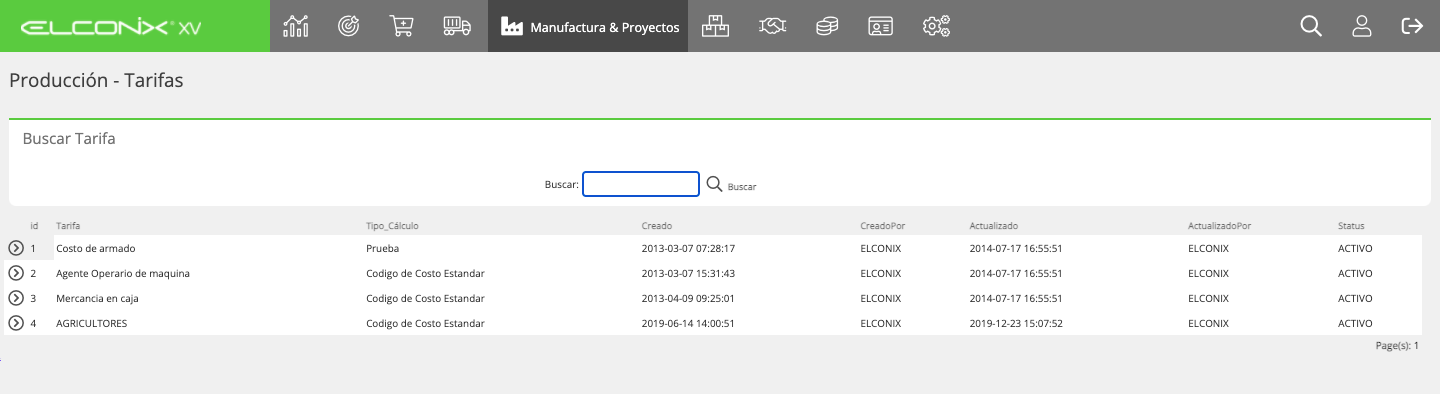Click the Buscar search button
The image size is (1440, 394).
[731, 185]
